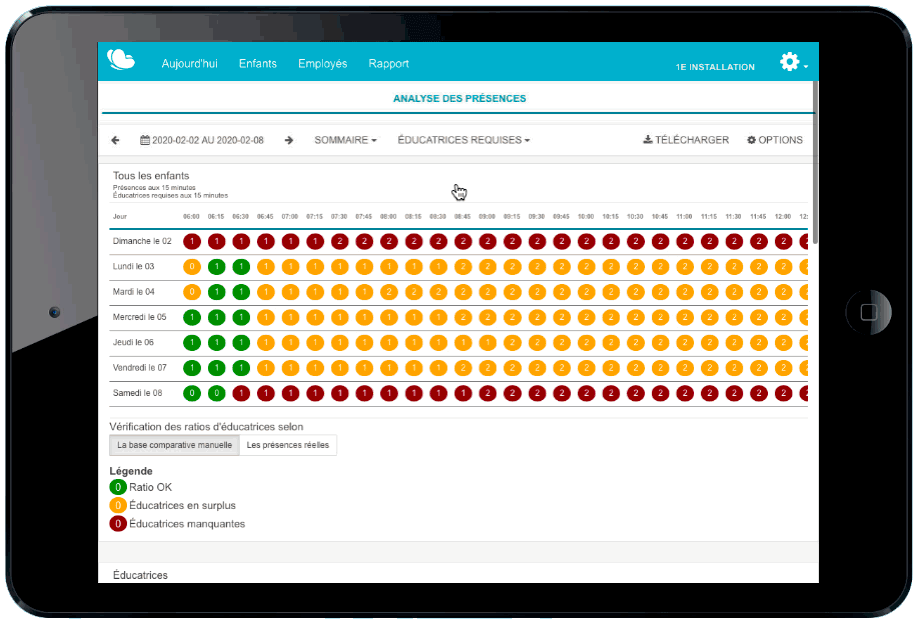Open the settings gear menu
Image resolution: width=917 pixels, height=622 pixels.
790,61
